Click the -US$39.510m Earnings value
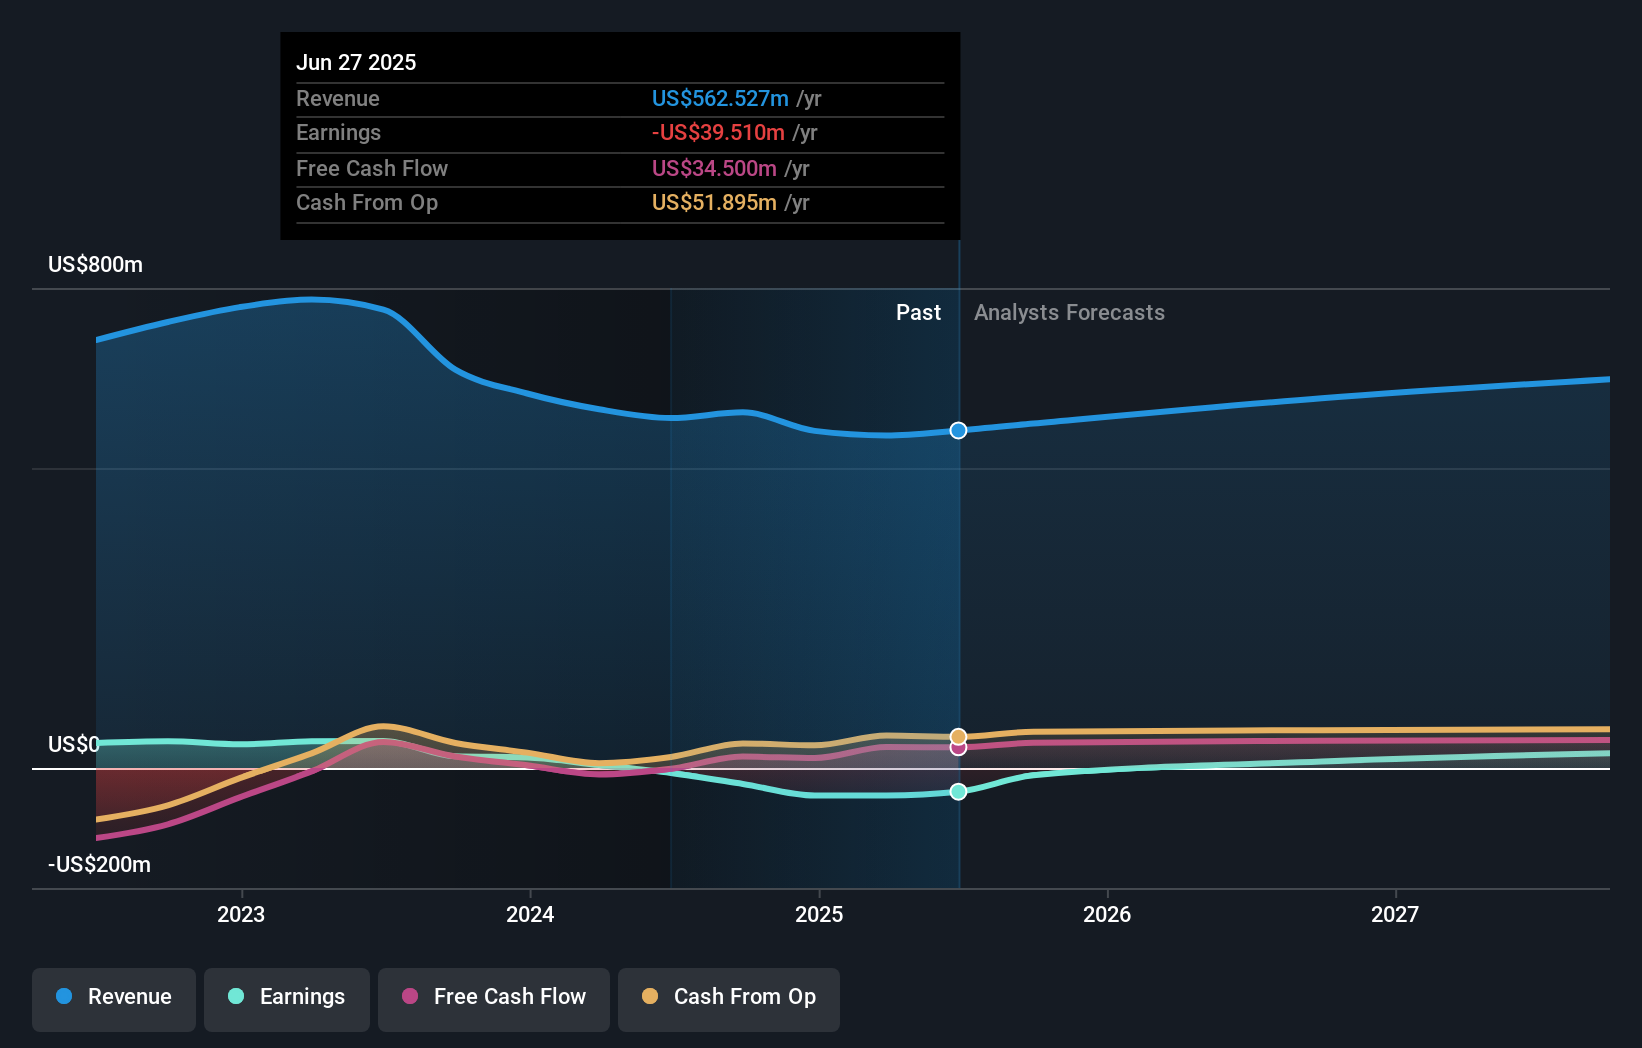 coord(720,132)
